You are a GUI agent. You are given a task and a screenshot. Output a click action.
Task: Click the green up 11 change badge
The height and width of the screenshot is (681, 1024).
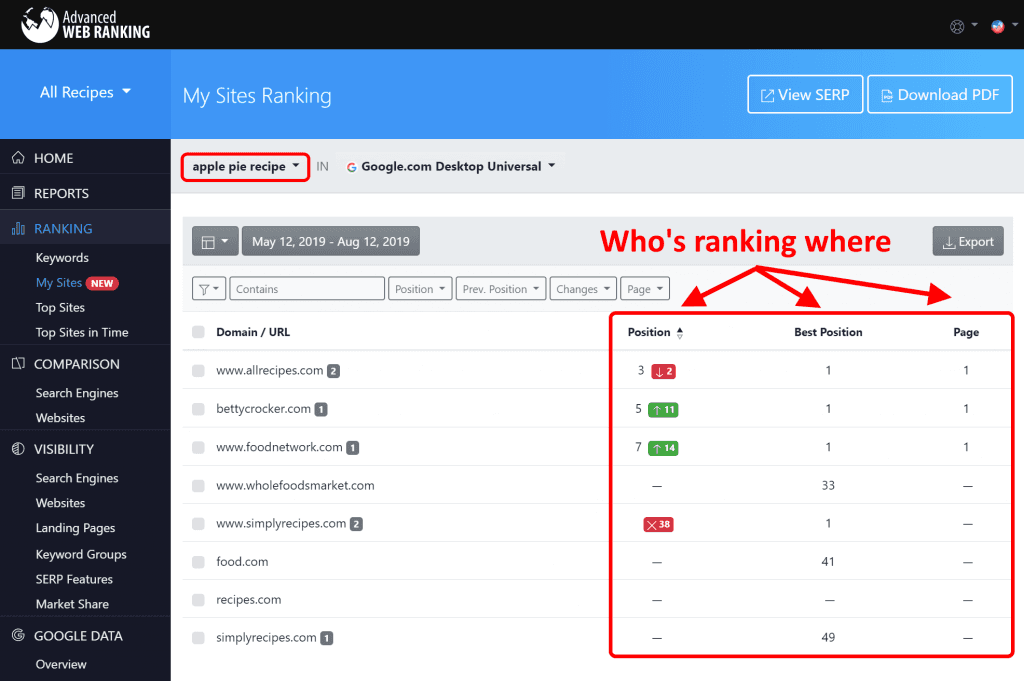[663, 410]
